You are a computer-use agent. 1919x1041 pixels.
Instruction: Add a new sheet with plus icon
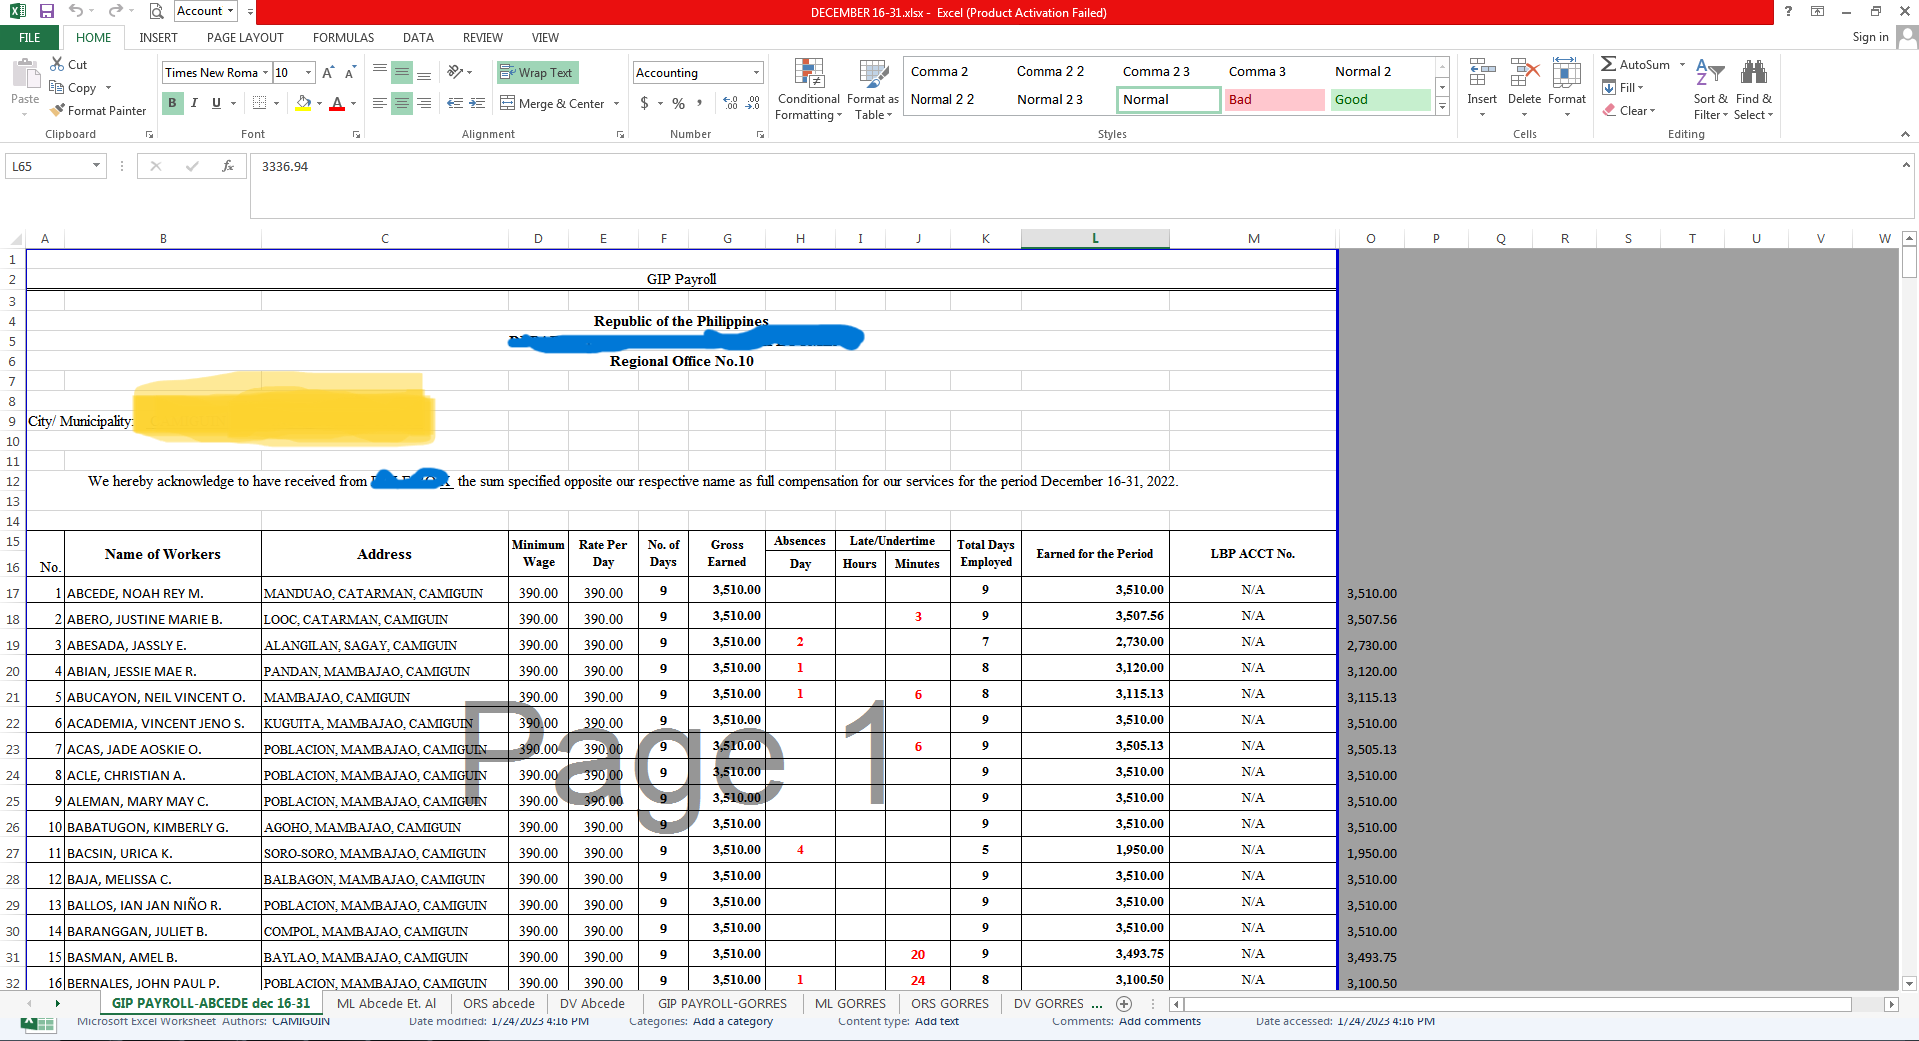tap(1124, 1003)
